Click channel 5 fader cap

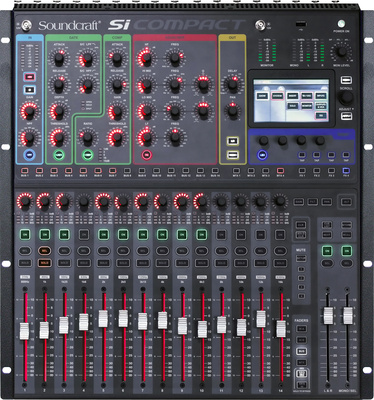pos(103,319)
